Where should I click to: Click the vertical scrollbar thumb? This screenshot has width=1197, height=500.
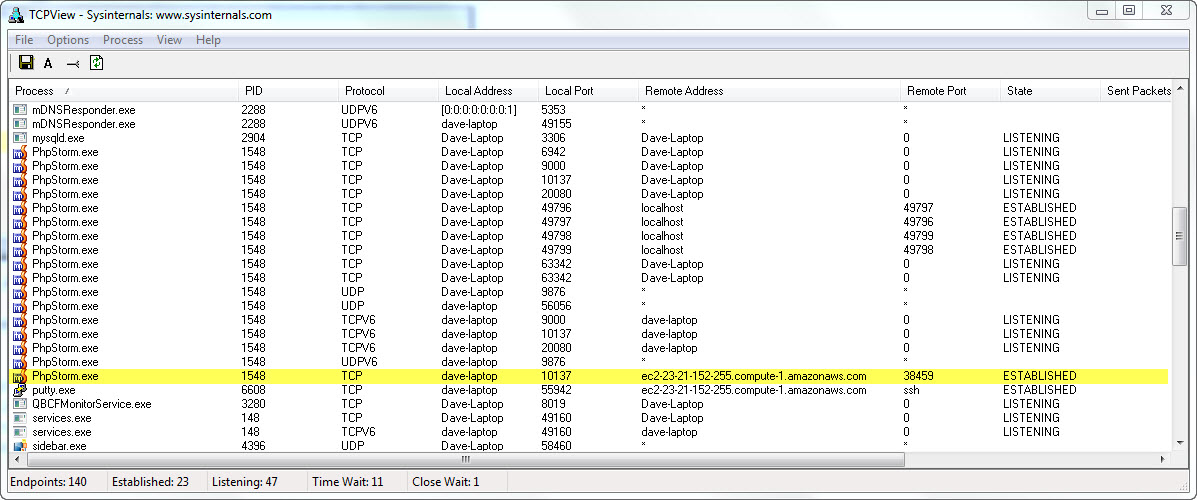click(x=1179, y=236)
